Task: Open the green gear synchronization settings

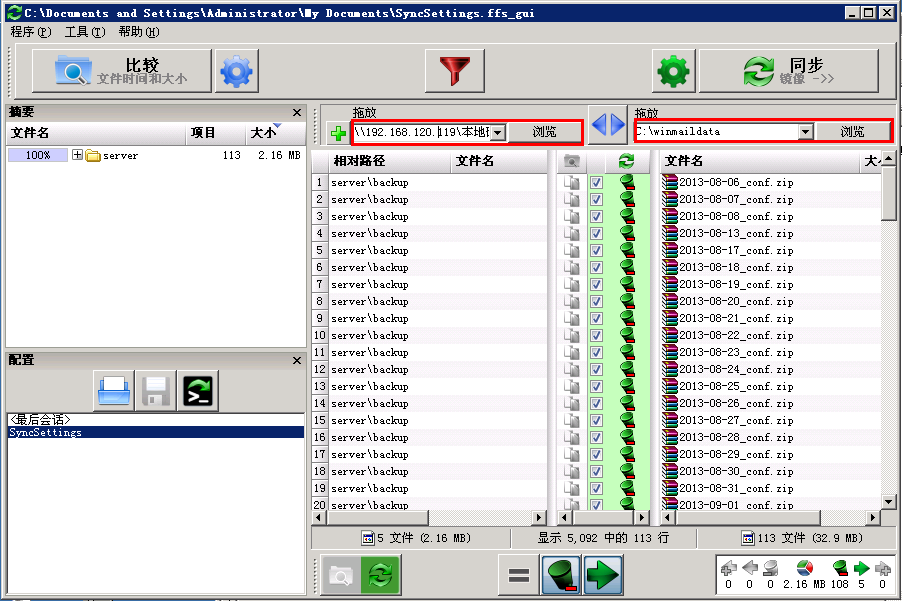Action: pos(674,72)
